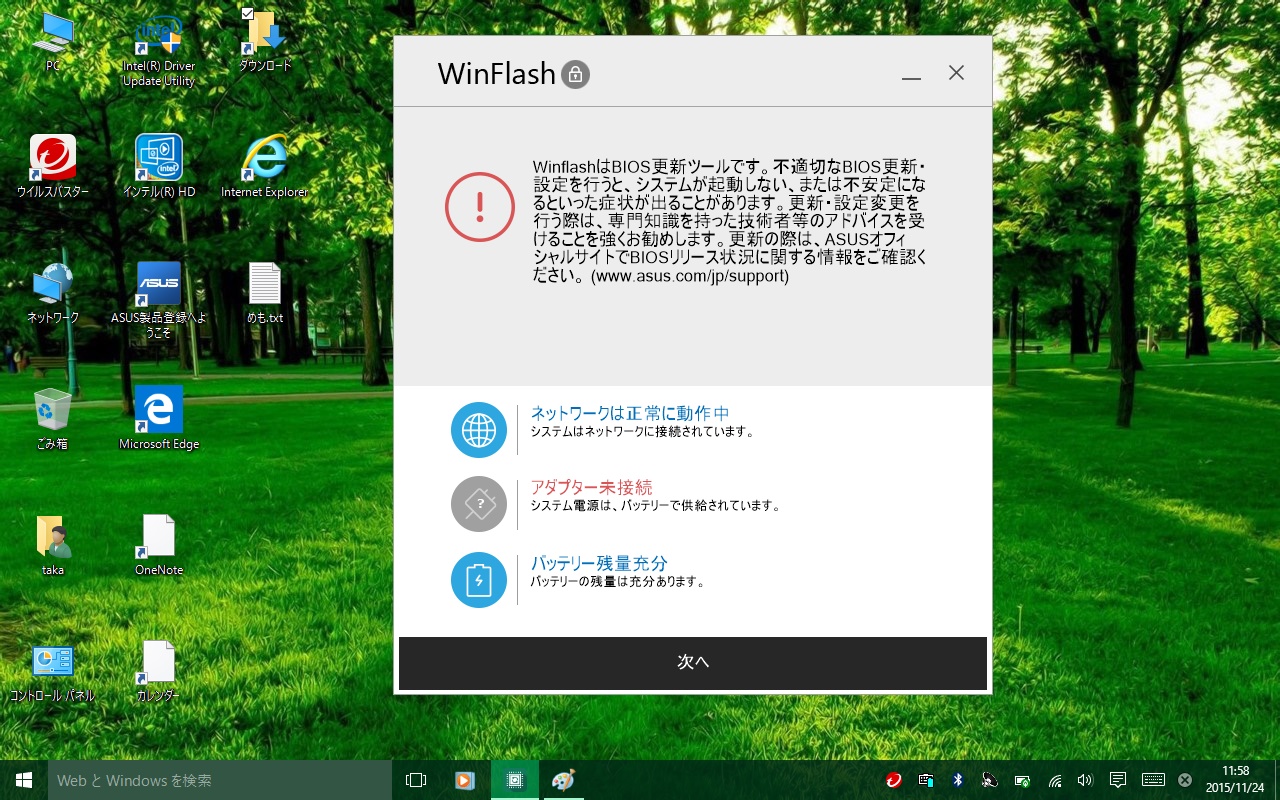This screenshot has width=1280, height=800.
Task: Click the speaker-shaped audio manager tray icon
Action: coord(989,780)
